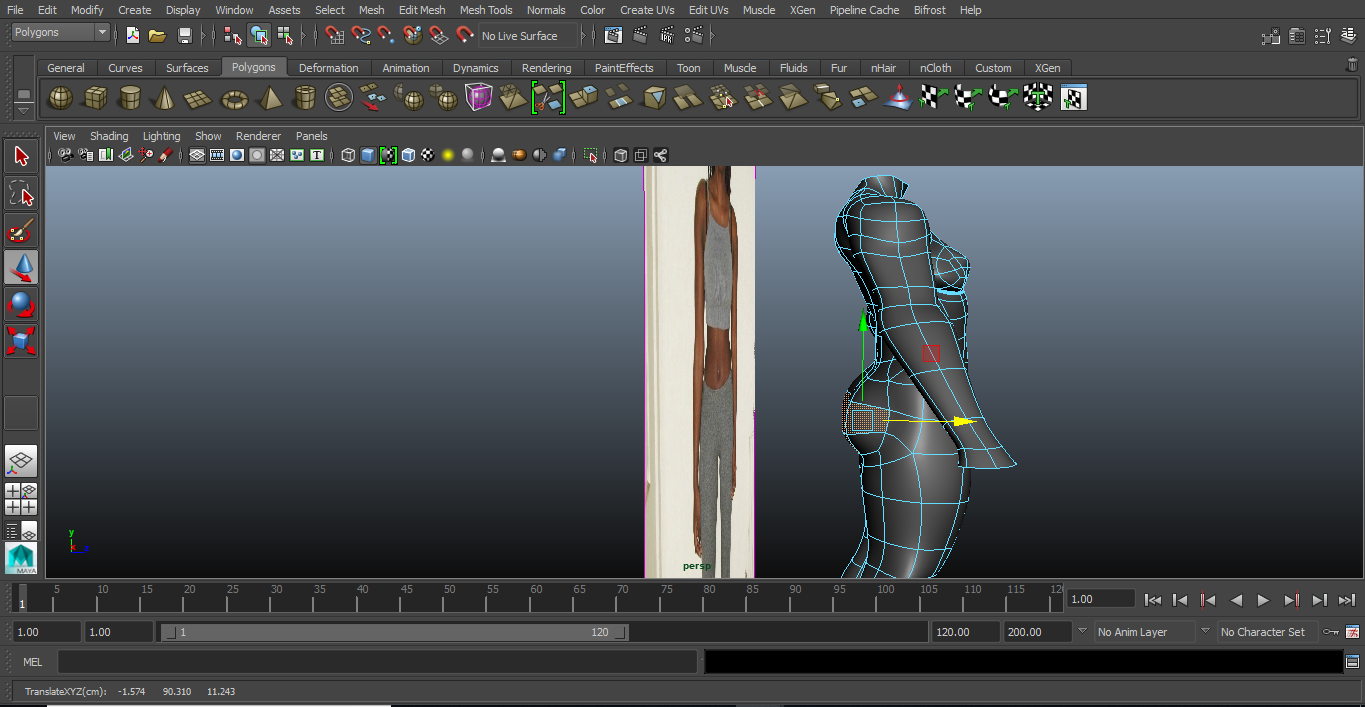This screenshot has height=707, width=1365.
Task: Switch to the Deformation shelf tab
Action: tap(328, 68)
